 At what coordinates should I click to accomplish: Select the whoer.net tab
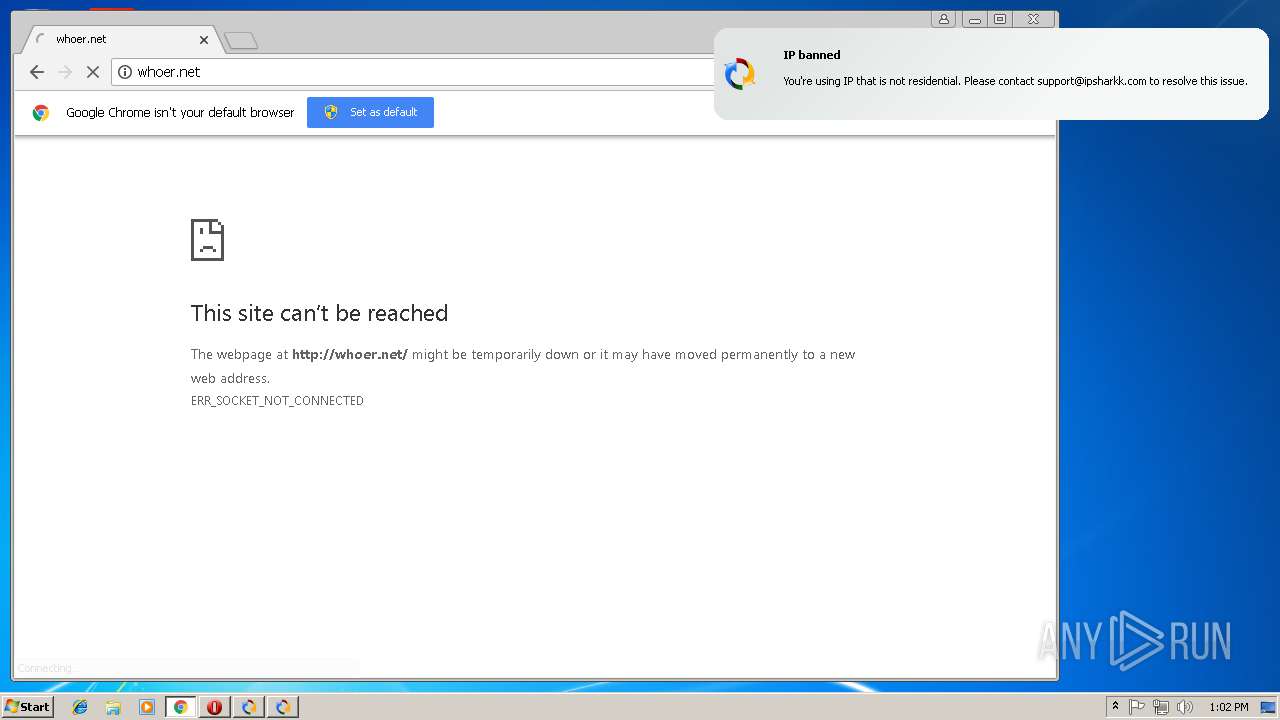click(120, 39)
